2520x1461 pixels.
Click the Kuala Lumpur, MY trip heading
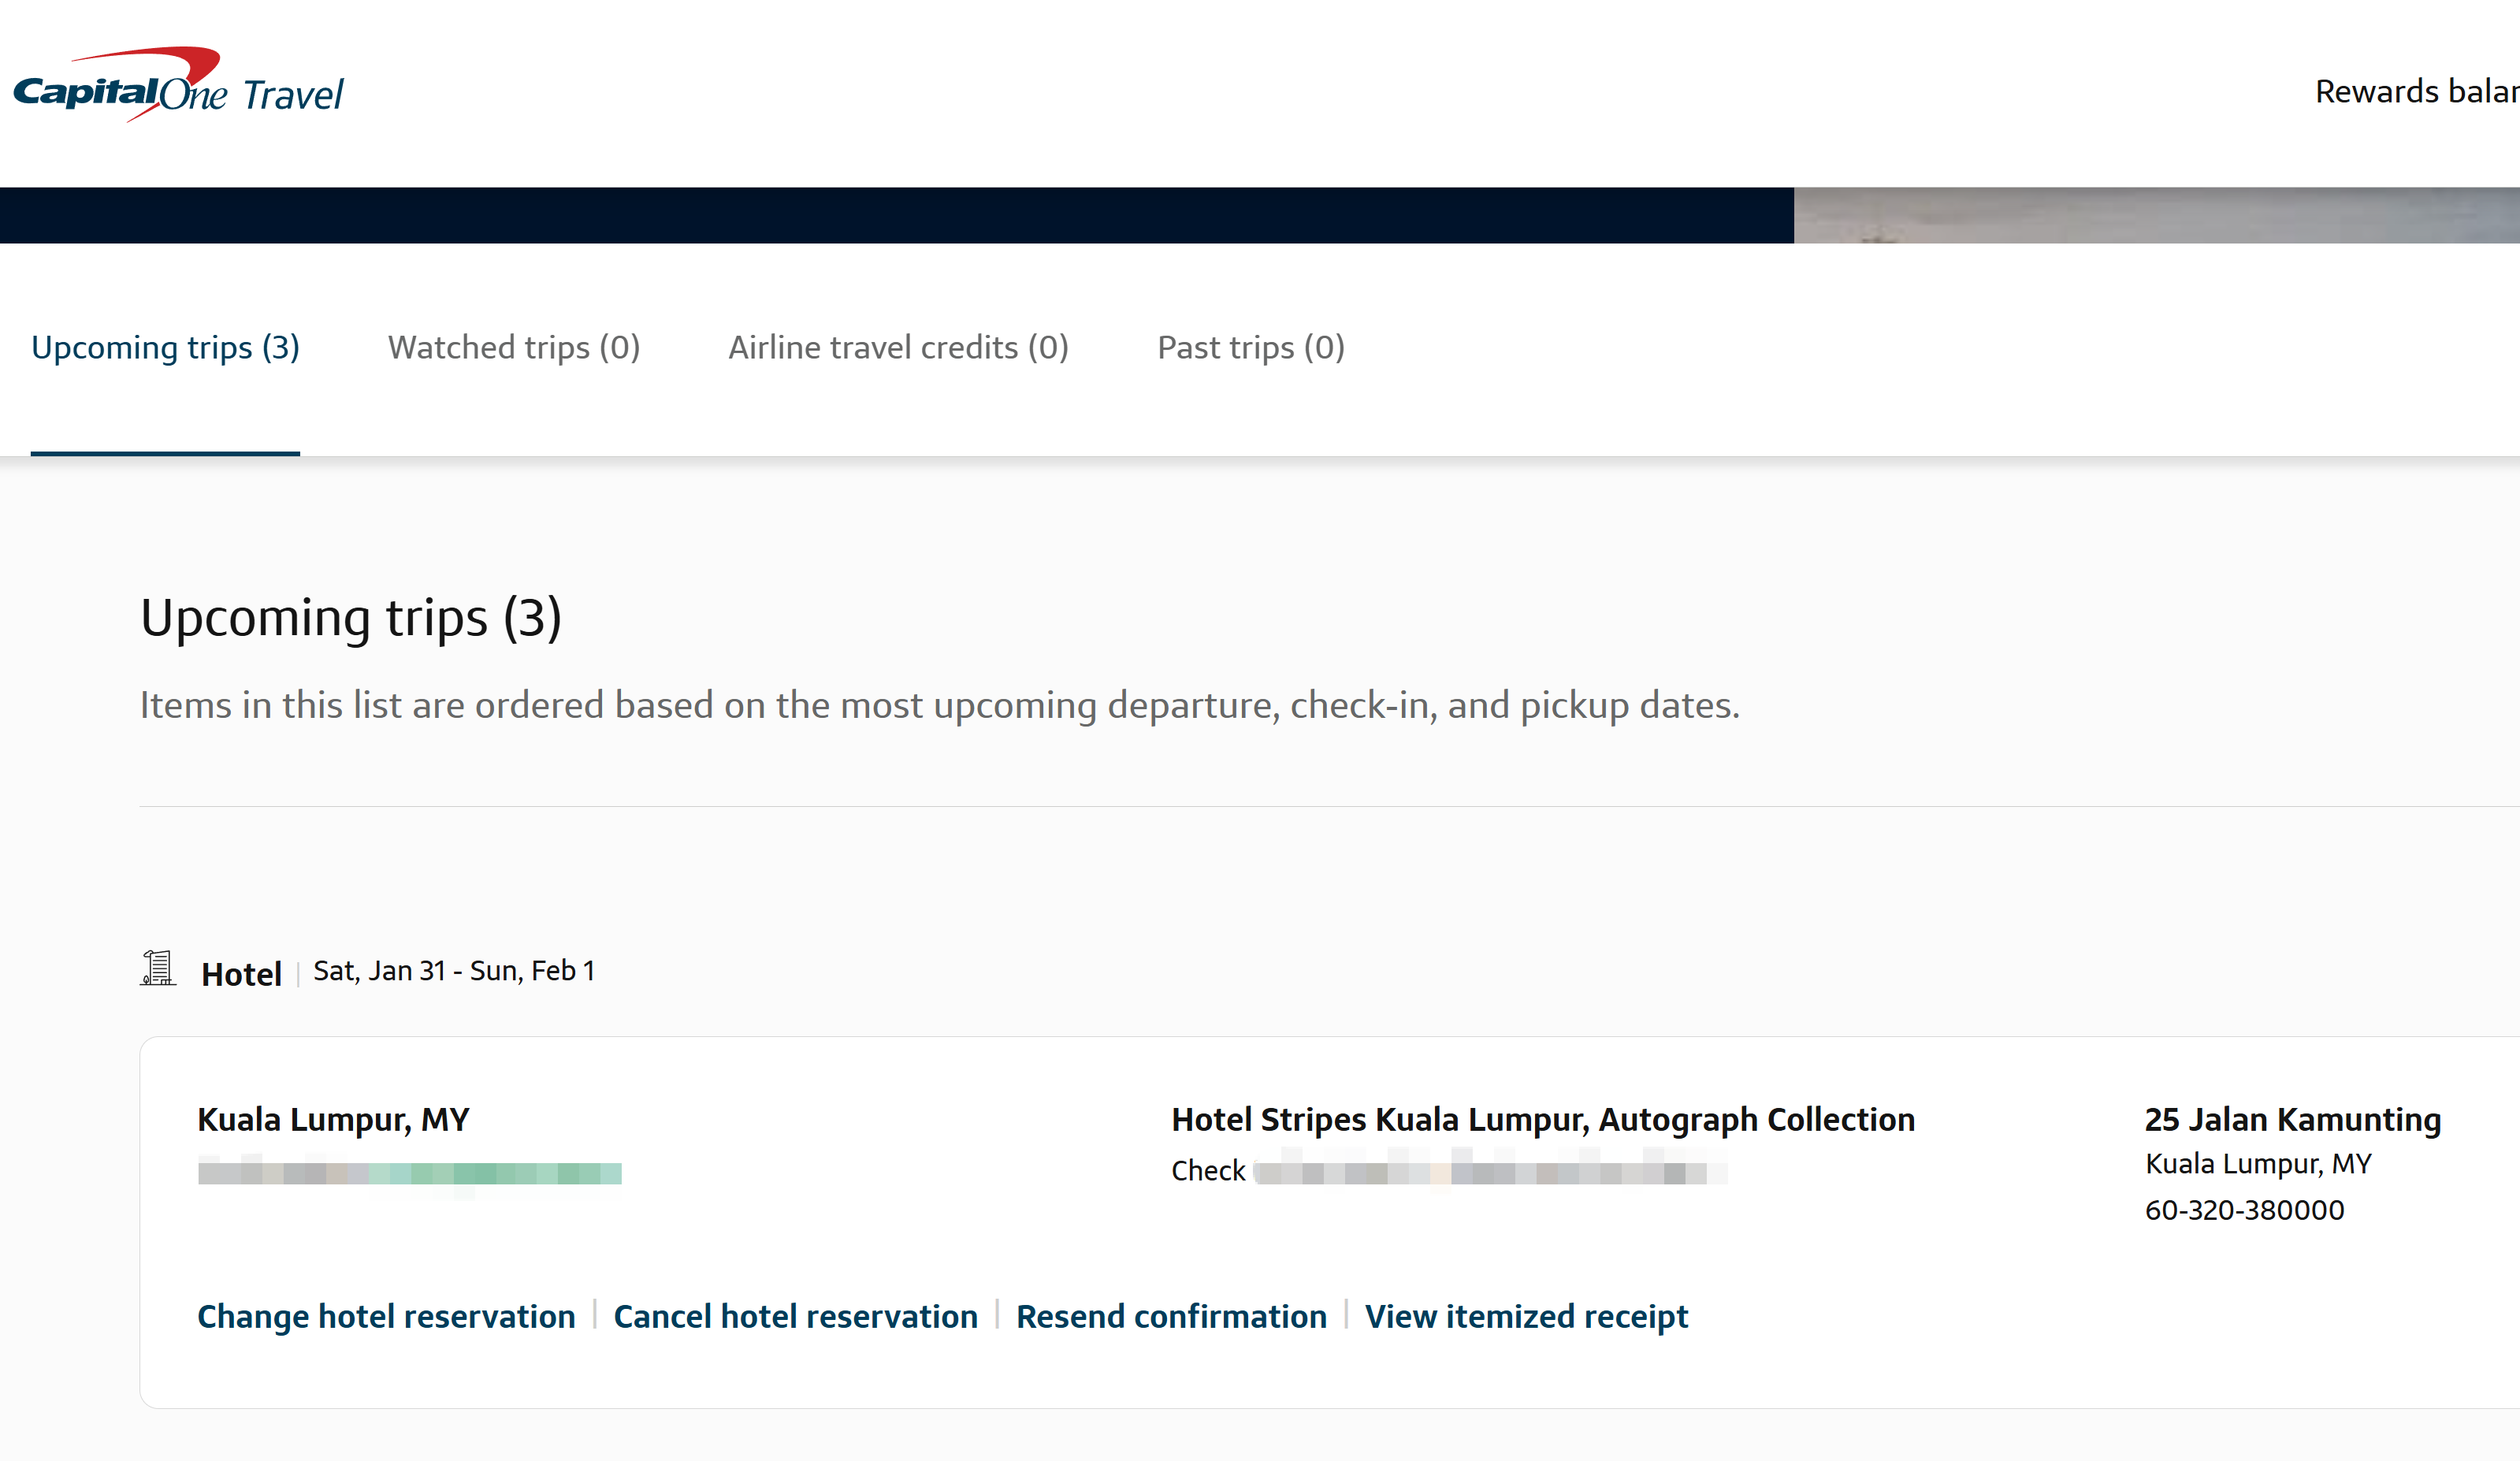pyautogui.click(x=333, y=1119)
